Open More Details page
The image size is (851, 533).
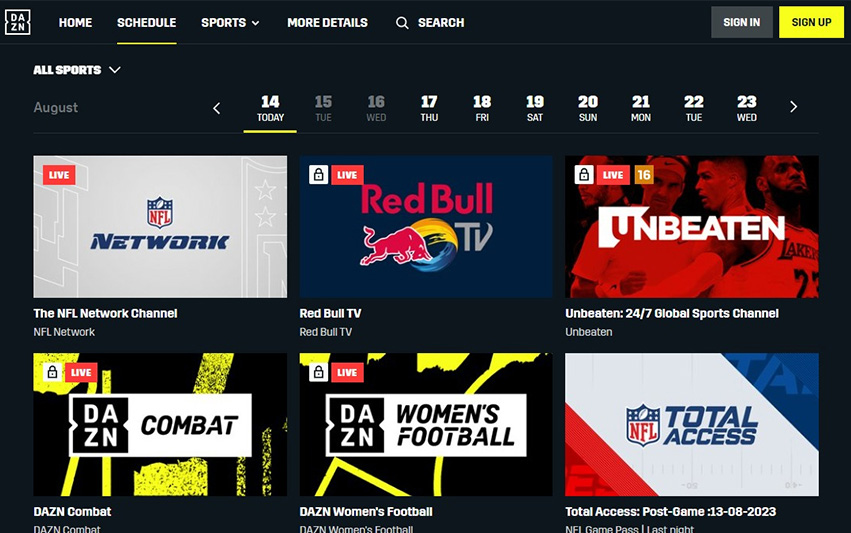pyautogui.click(x=327, y=23)
